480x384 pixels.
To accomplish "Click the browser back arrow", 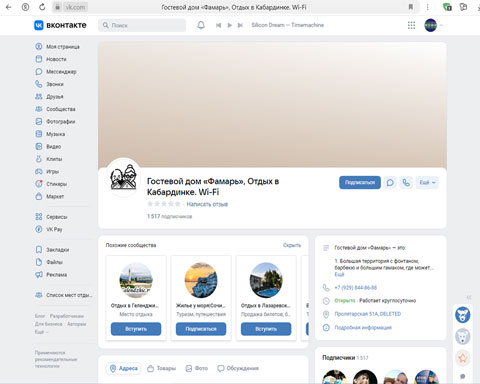I will tap(8, 7).
